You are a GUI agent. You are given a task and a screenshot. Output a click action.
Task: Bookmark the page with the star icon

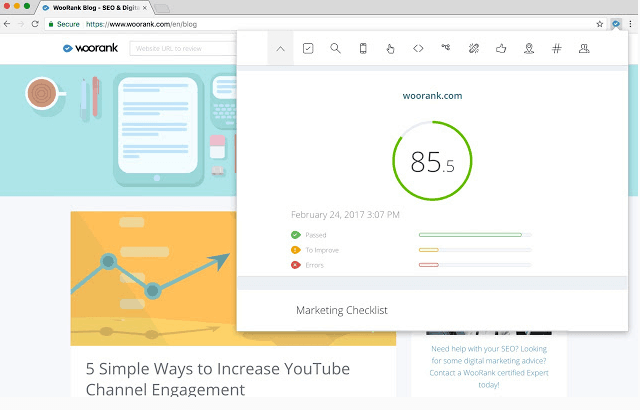click(600, 24)
